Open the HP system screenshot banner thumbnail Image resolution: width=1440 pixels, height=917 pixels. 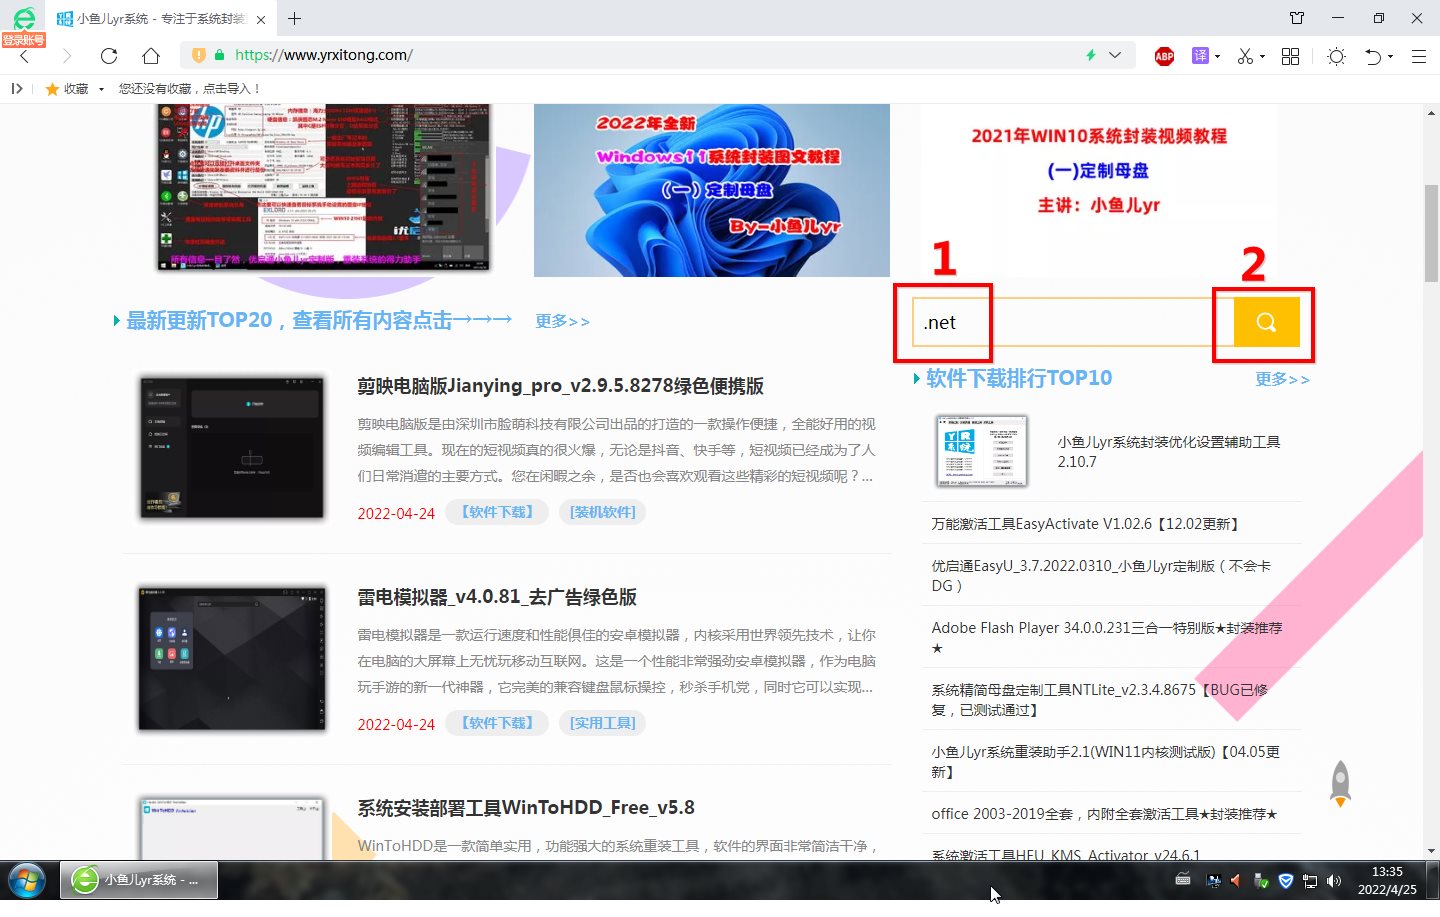[x=323, y=188]
